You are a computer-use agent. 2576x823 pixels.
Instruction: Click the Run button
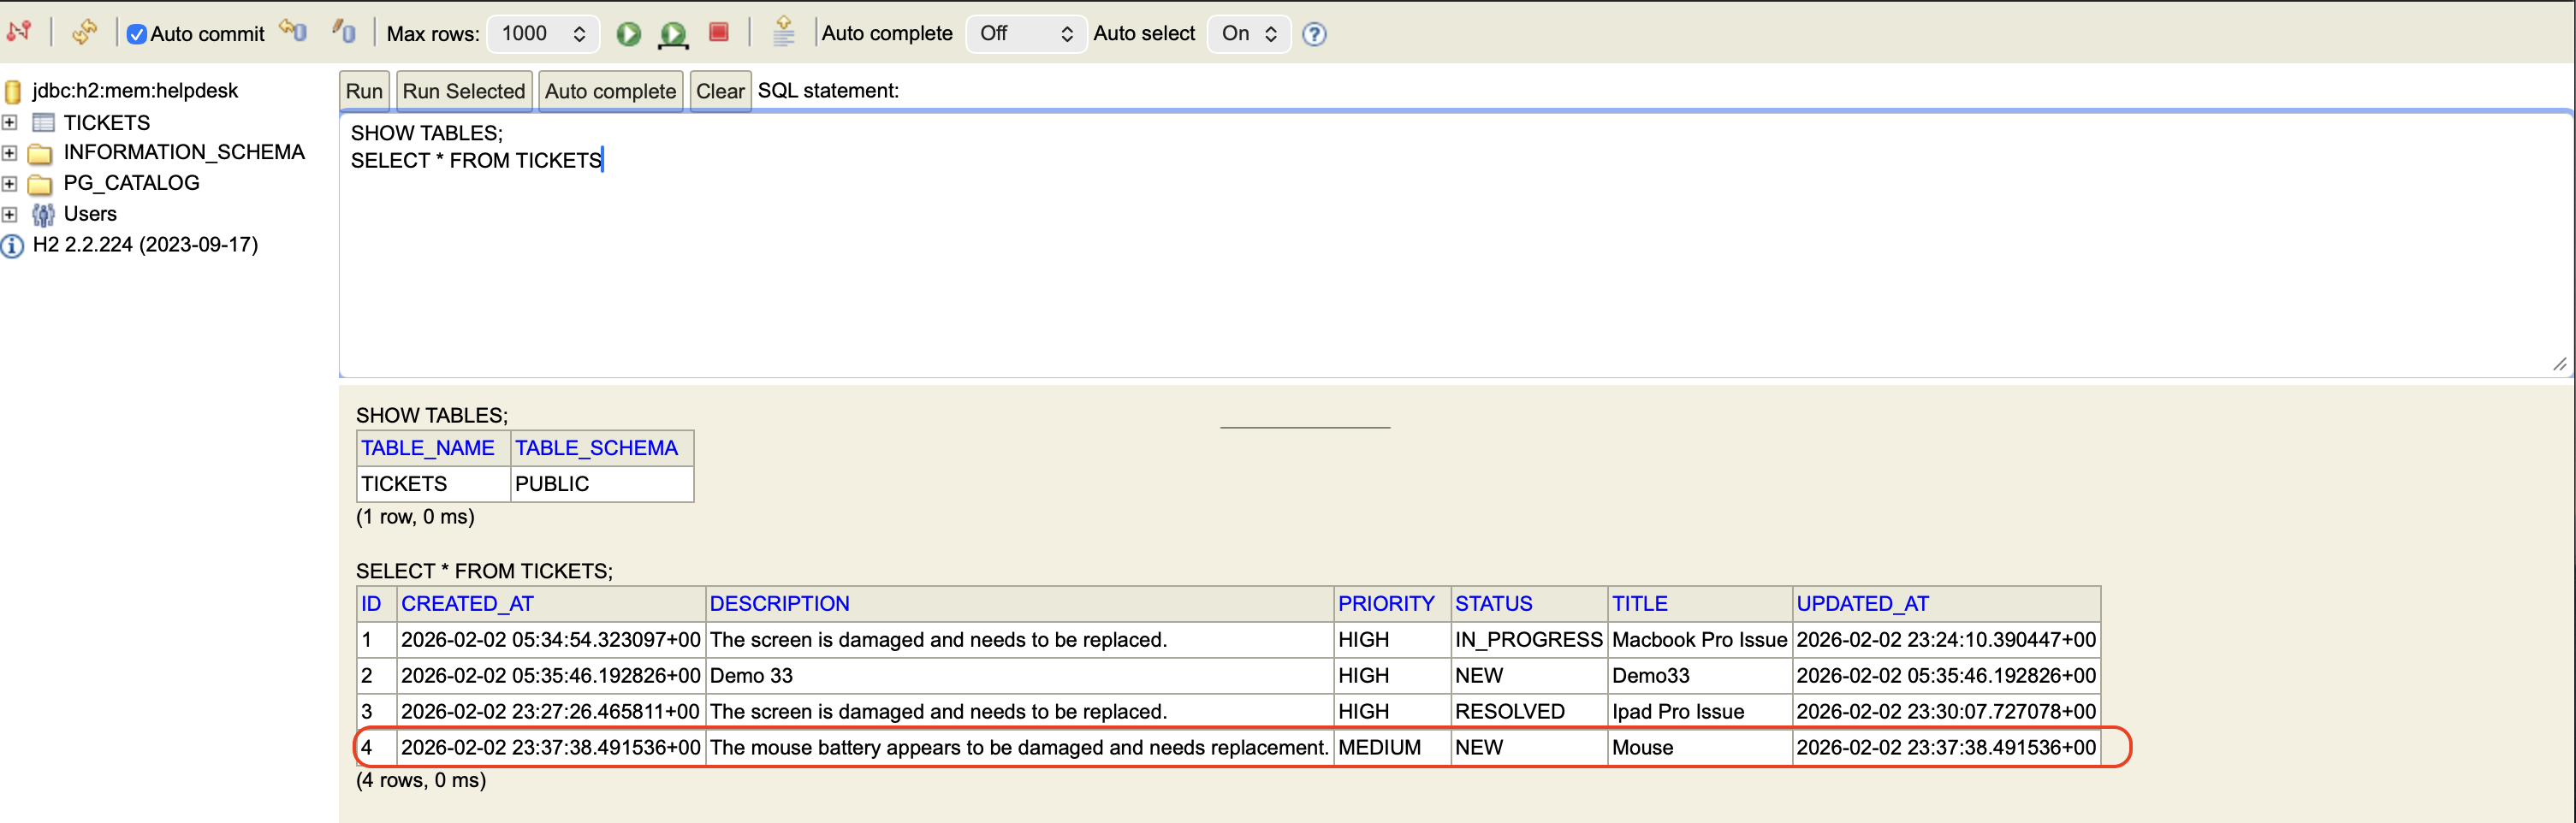click(363, 90)
